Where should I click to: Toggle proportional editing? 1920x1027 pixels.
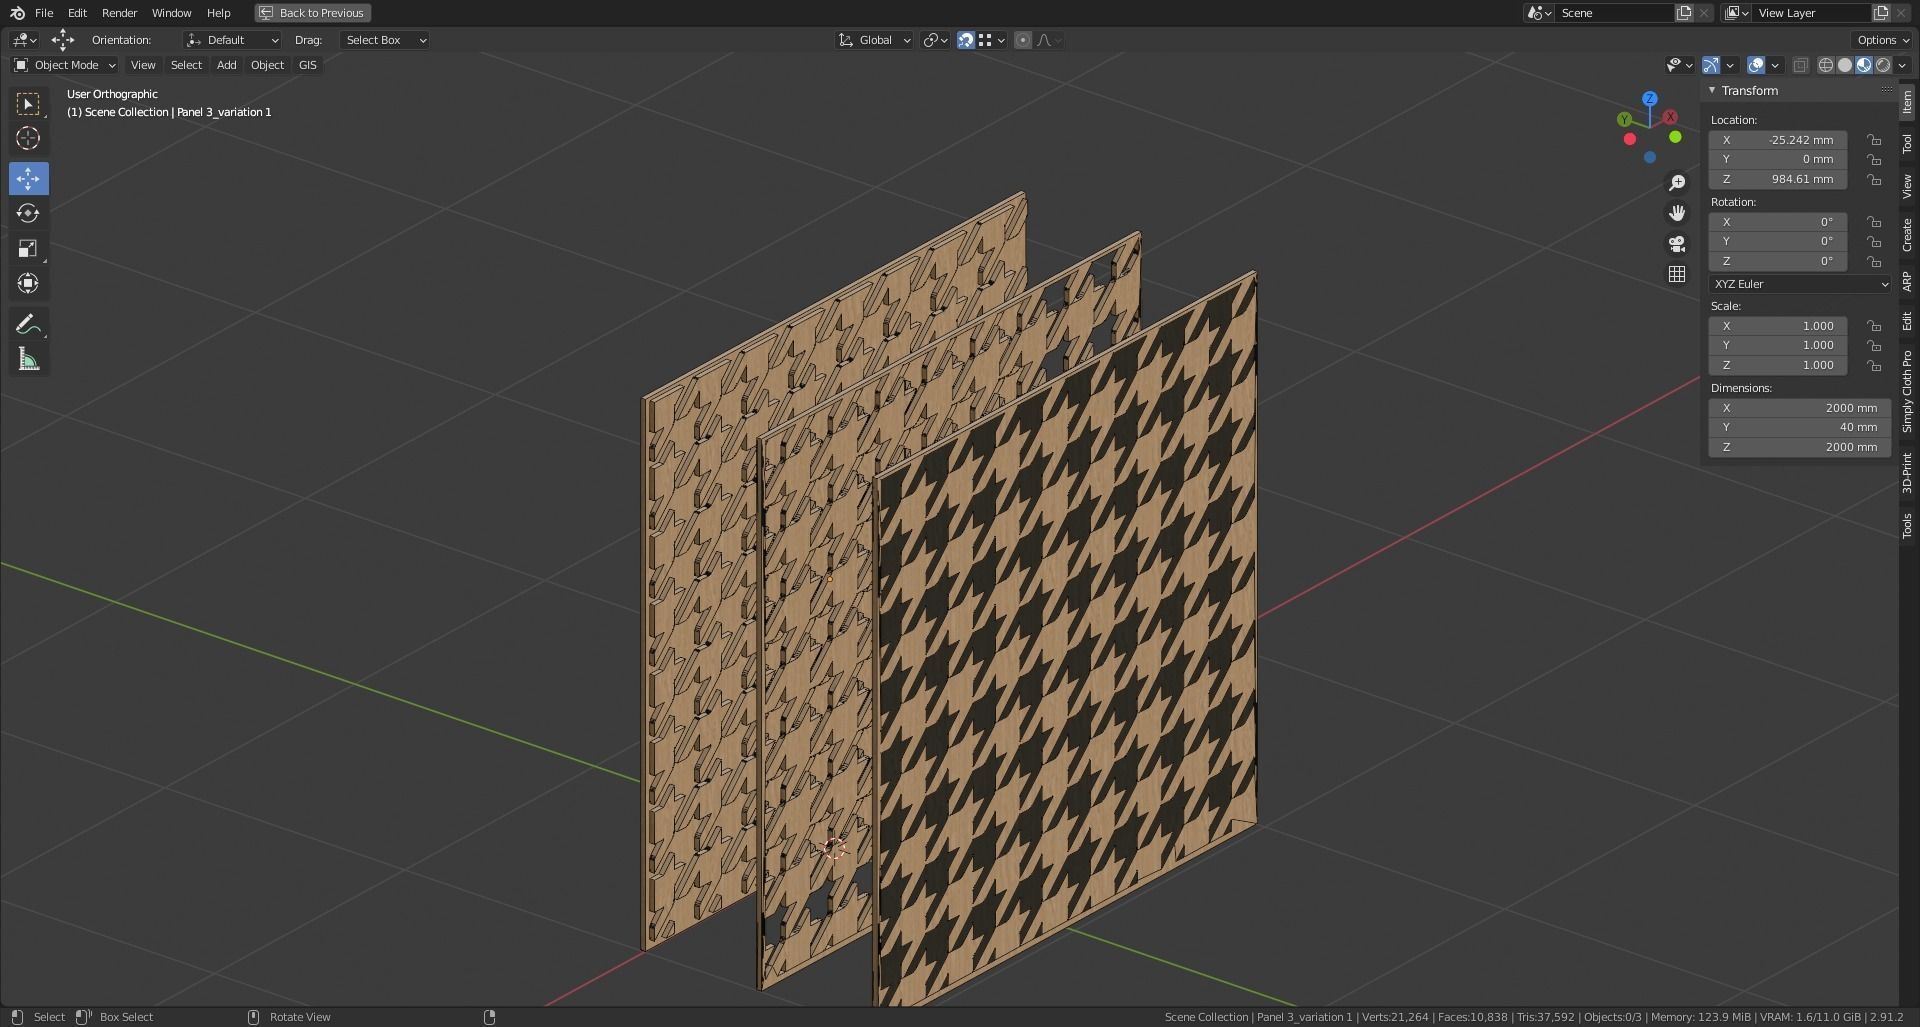[1022, 40]
